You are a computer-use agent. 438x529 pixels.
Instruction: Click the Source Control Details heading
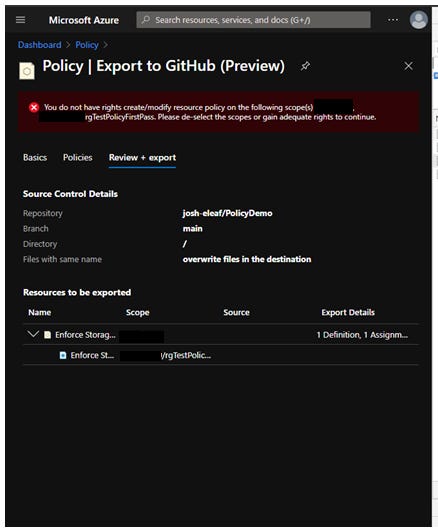(70, 194)
